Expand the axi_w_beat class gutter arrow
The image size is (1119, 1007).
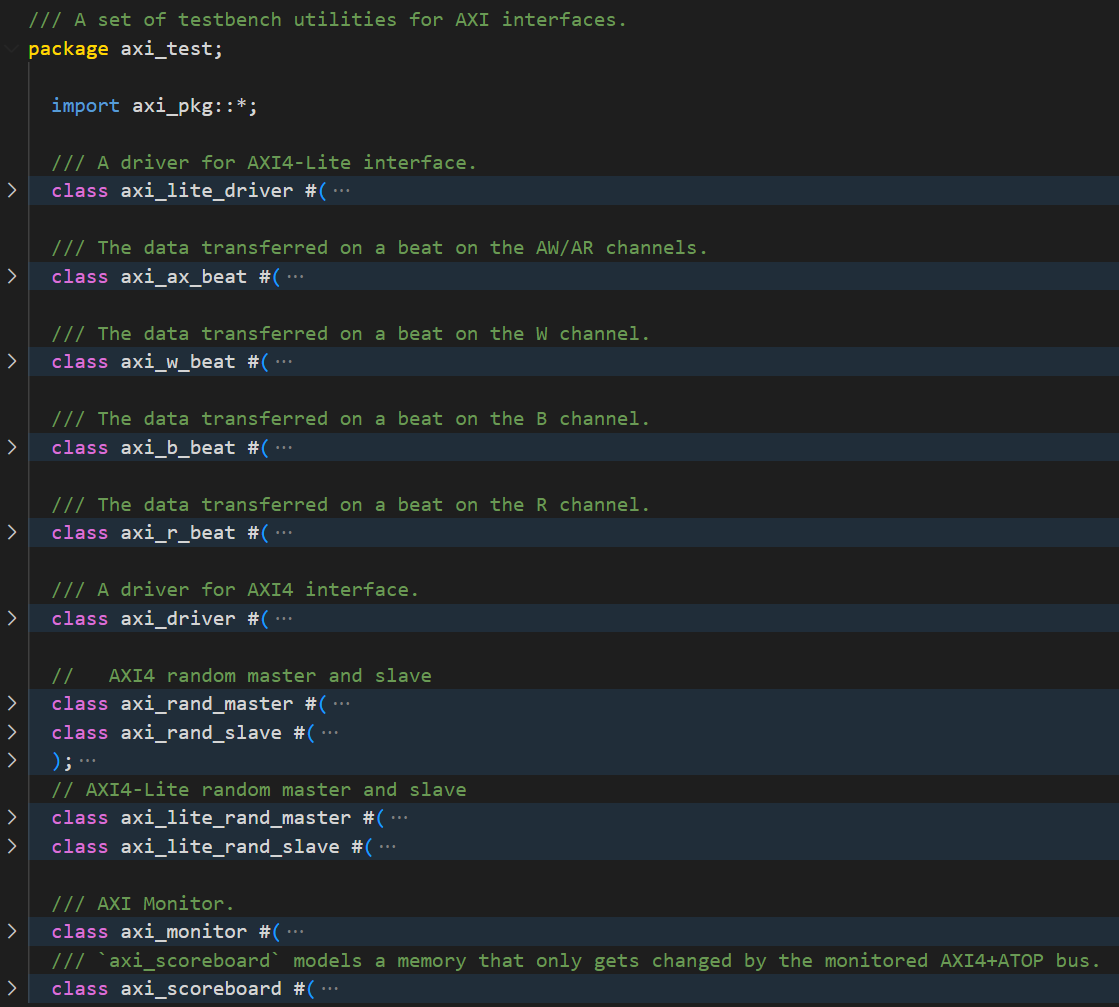(12, 361)
